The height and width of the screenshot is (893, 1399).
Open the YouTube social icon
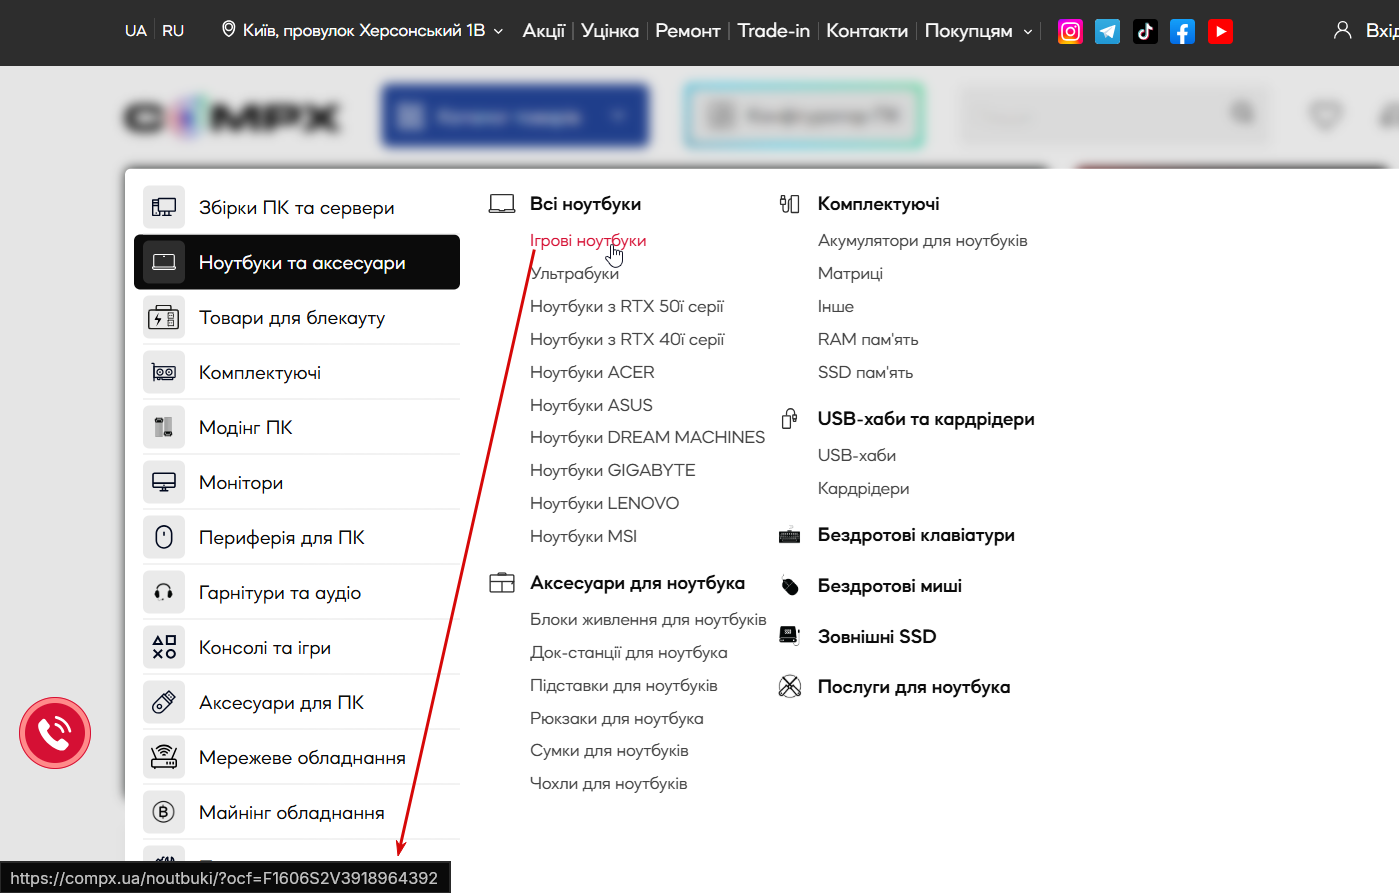point(1220,32)
